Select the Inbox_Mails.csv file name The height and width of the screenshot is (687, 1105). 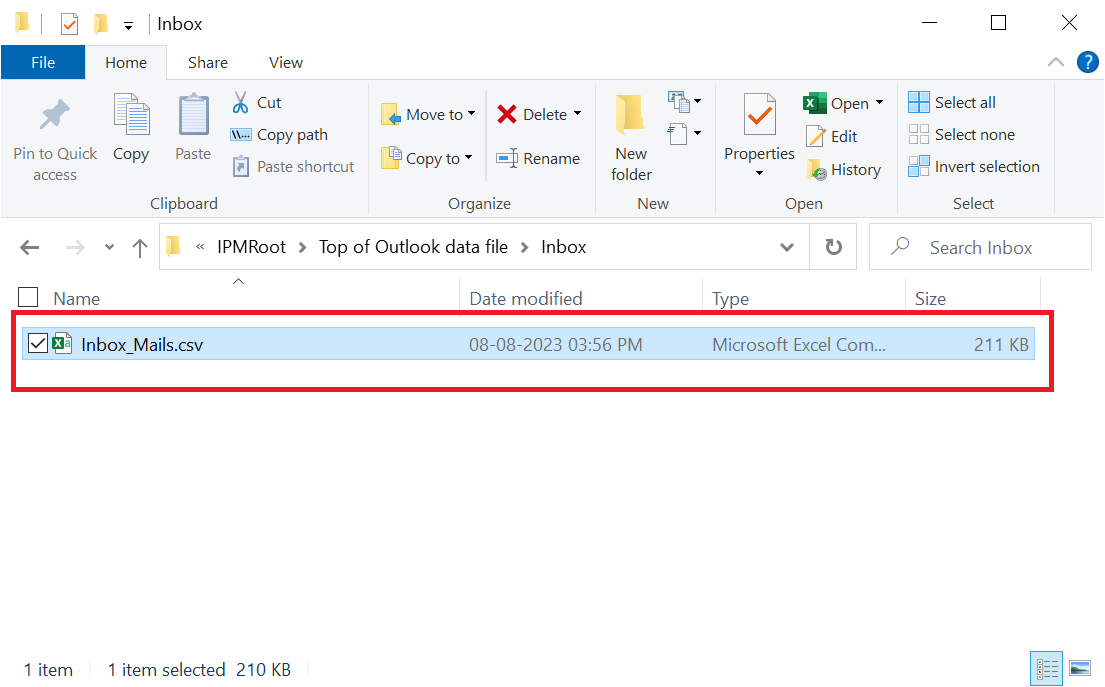click(x=142, y=345)
